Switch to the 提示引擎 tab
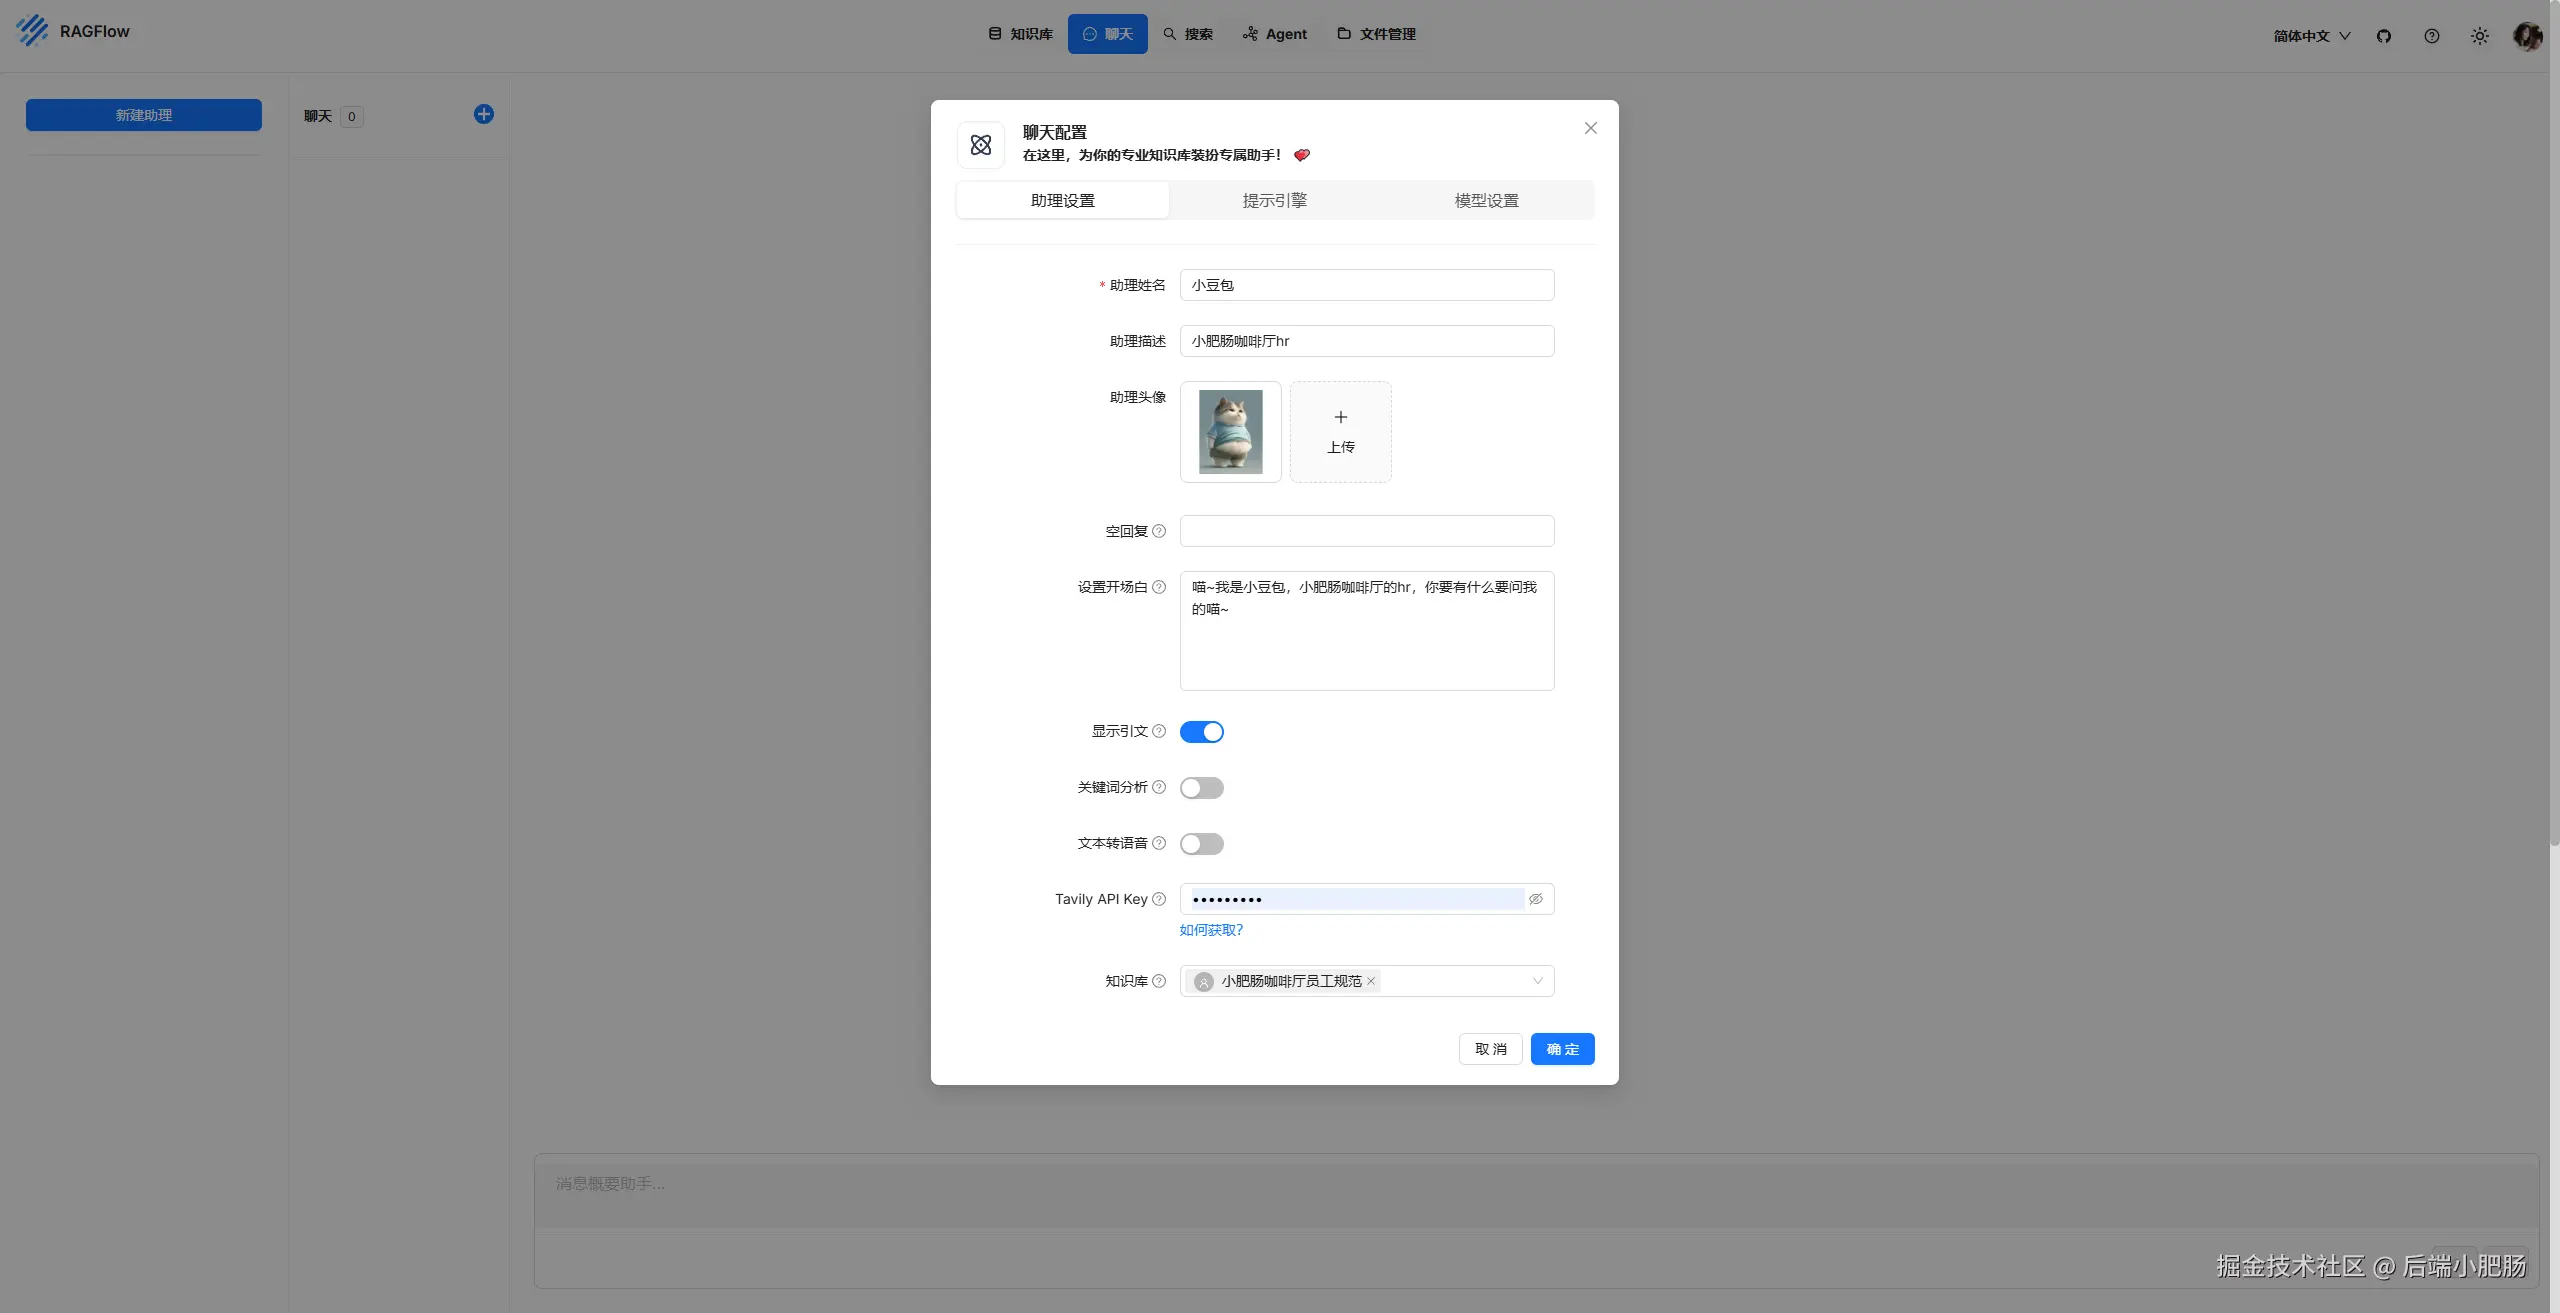Image resolution: width=2560 pixels, height=1313 pixels. coord(1274,200)
